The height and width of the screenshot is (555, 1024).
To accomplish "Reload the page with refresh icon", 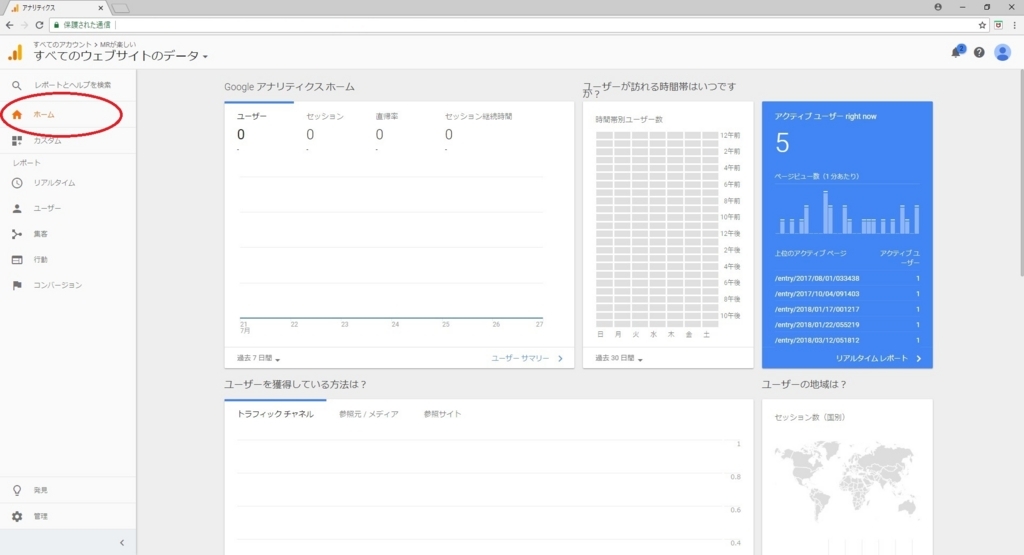I will (39, 25).
